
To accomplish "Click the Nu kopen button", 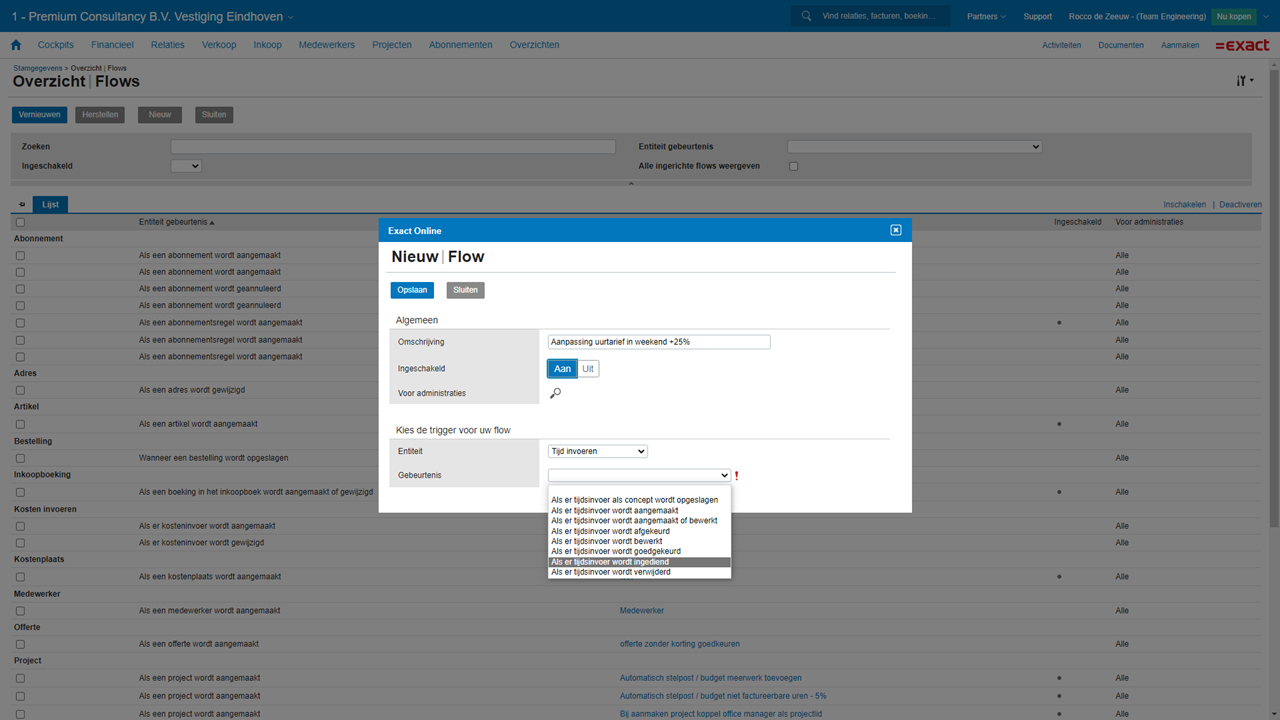I will point(1233,16).
